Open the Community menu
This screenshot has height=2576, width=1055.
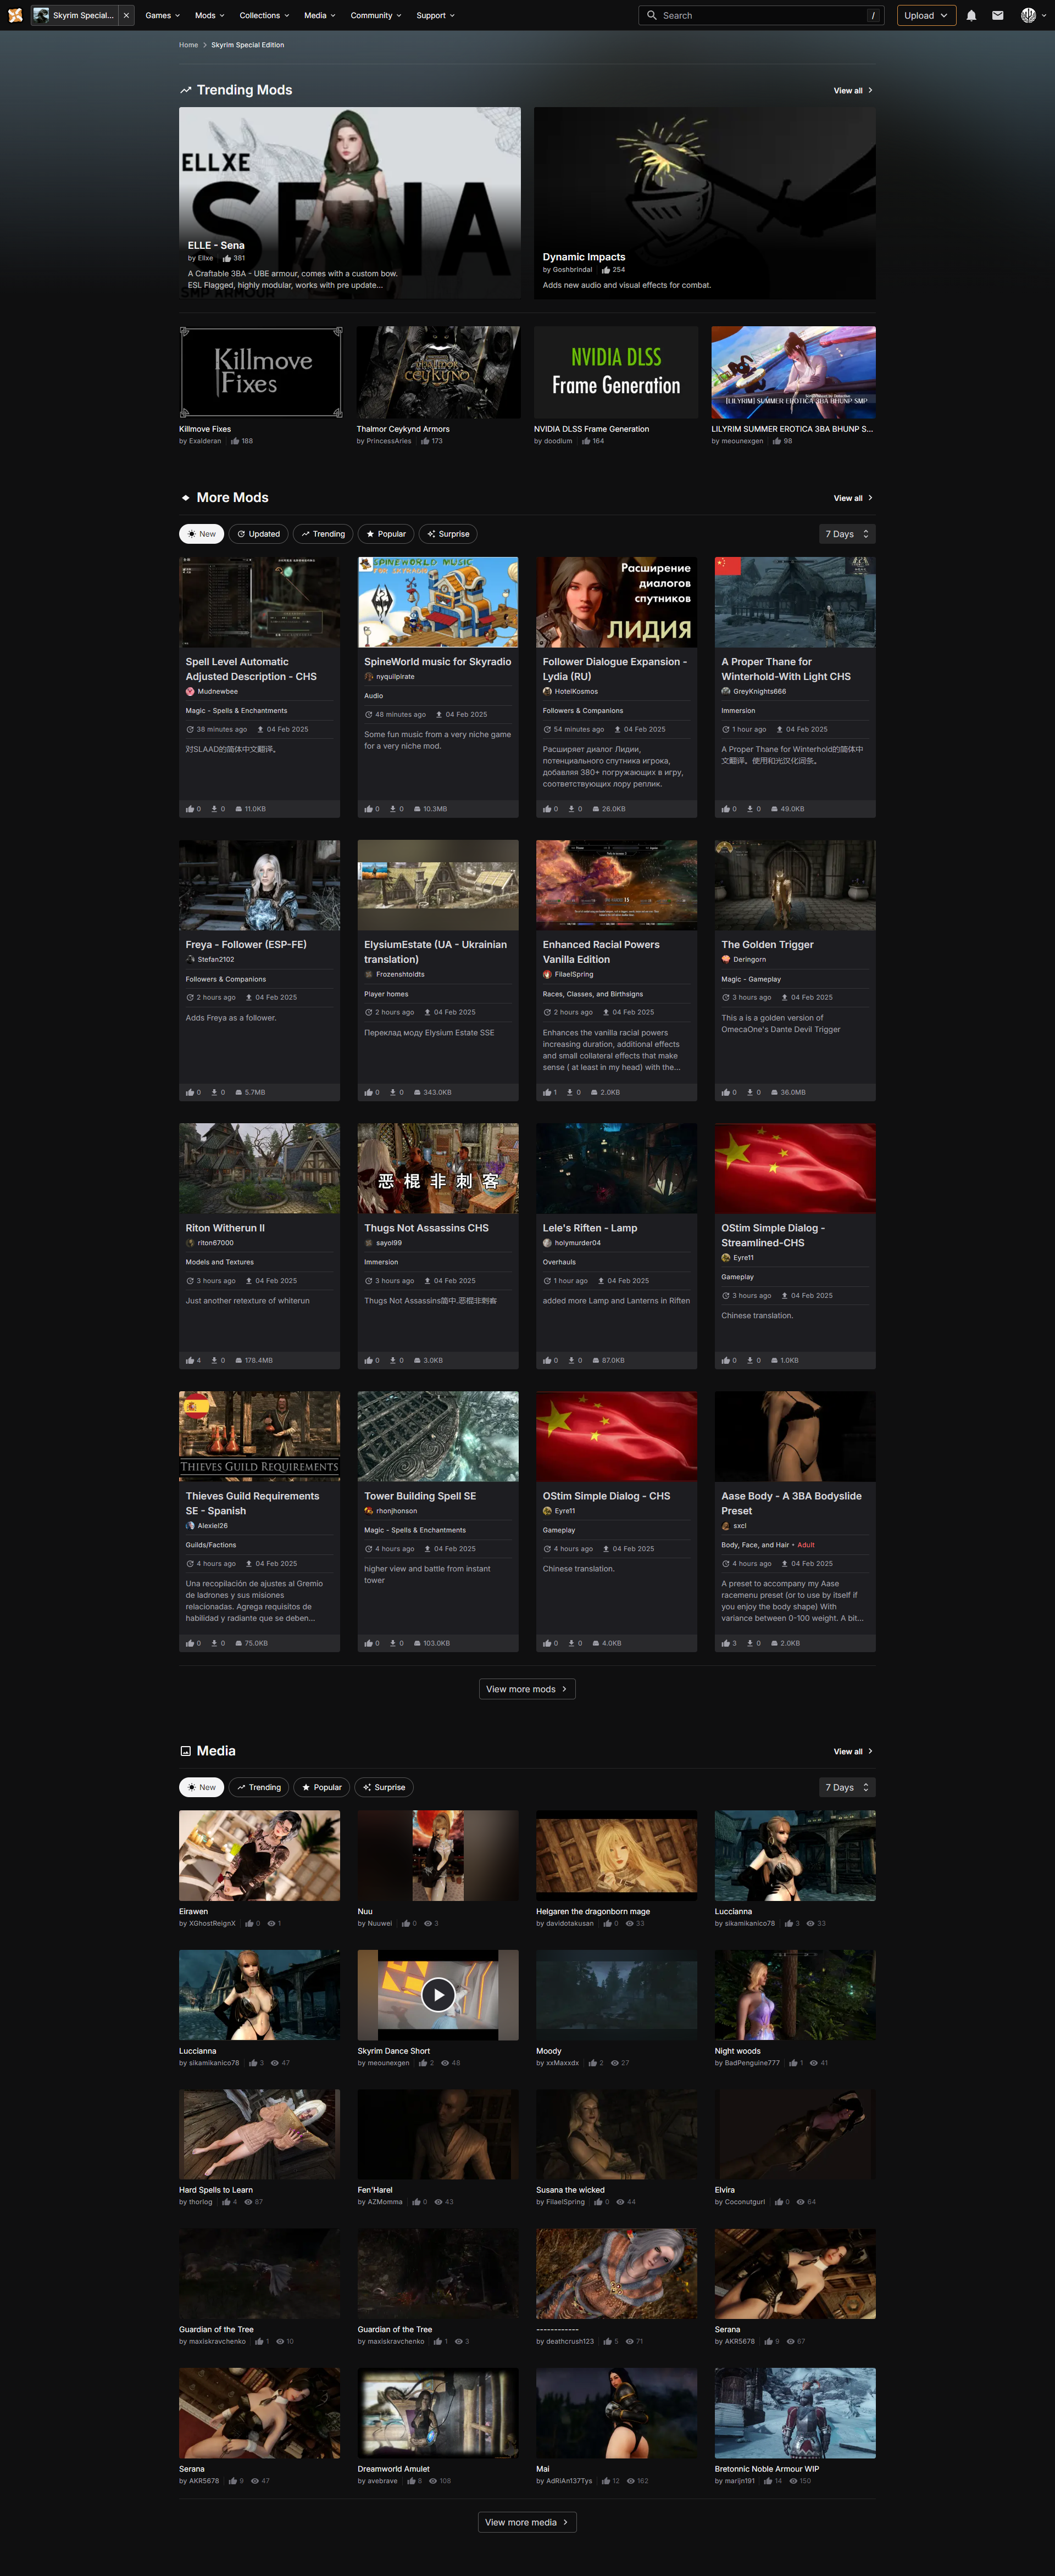click(x=375, y=15)
